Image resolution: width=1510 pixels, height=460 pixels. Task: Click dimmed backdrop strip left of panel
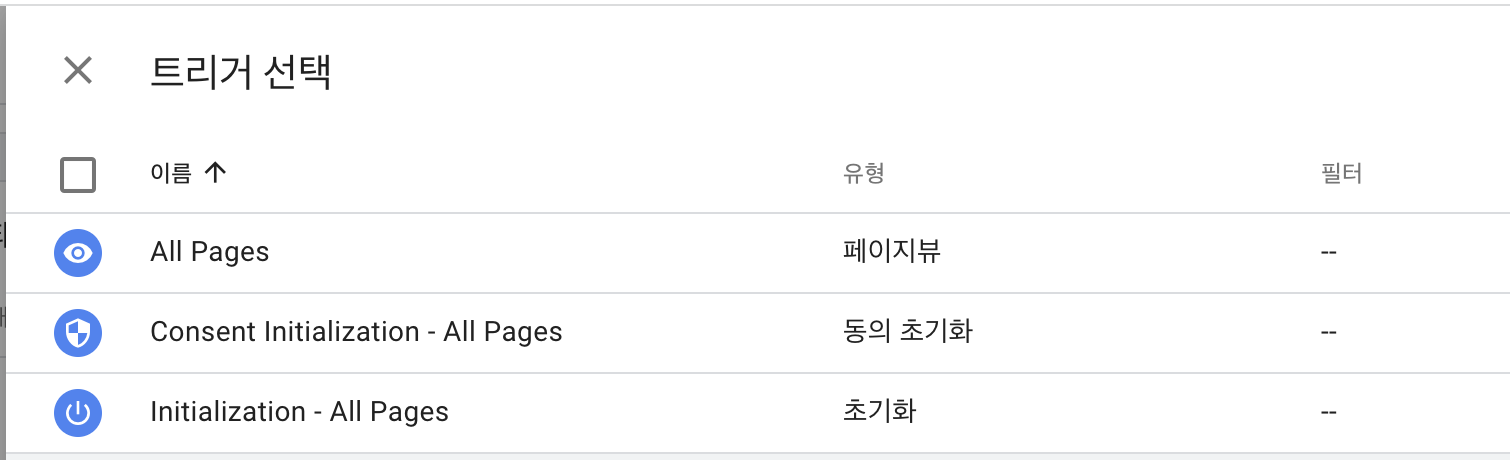(x=3, y=230)
